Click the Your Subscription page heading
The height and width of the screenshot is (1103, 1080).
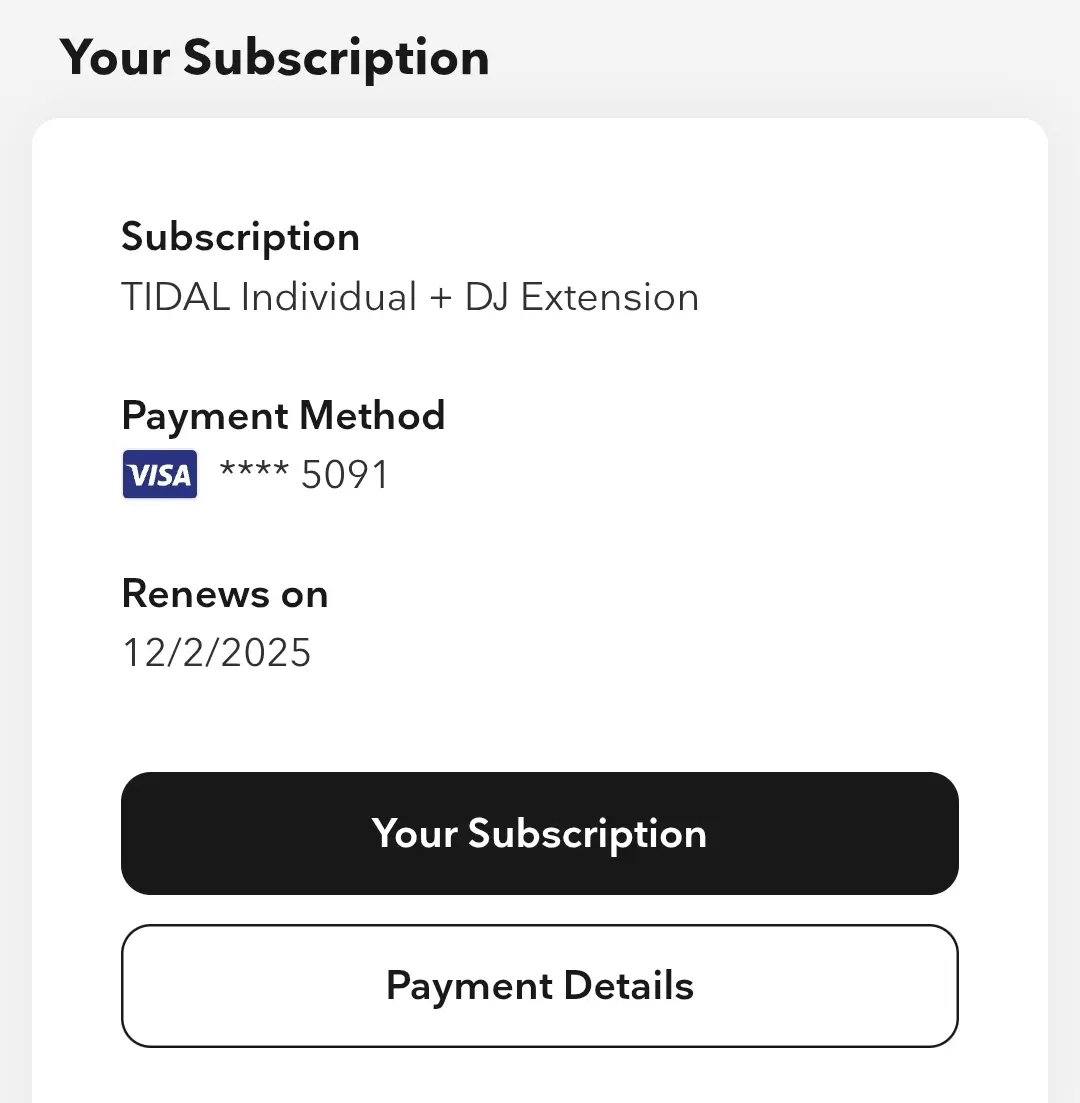(274, 59)
